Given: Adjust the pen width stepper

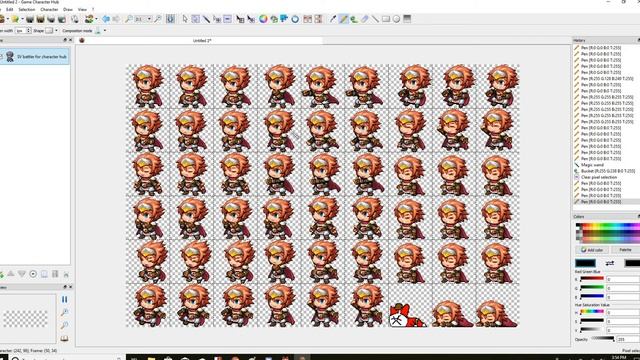Looking at the screenshot, I should tap(29, 31).
